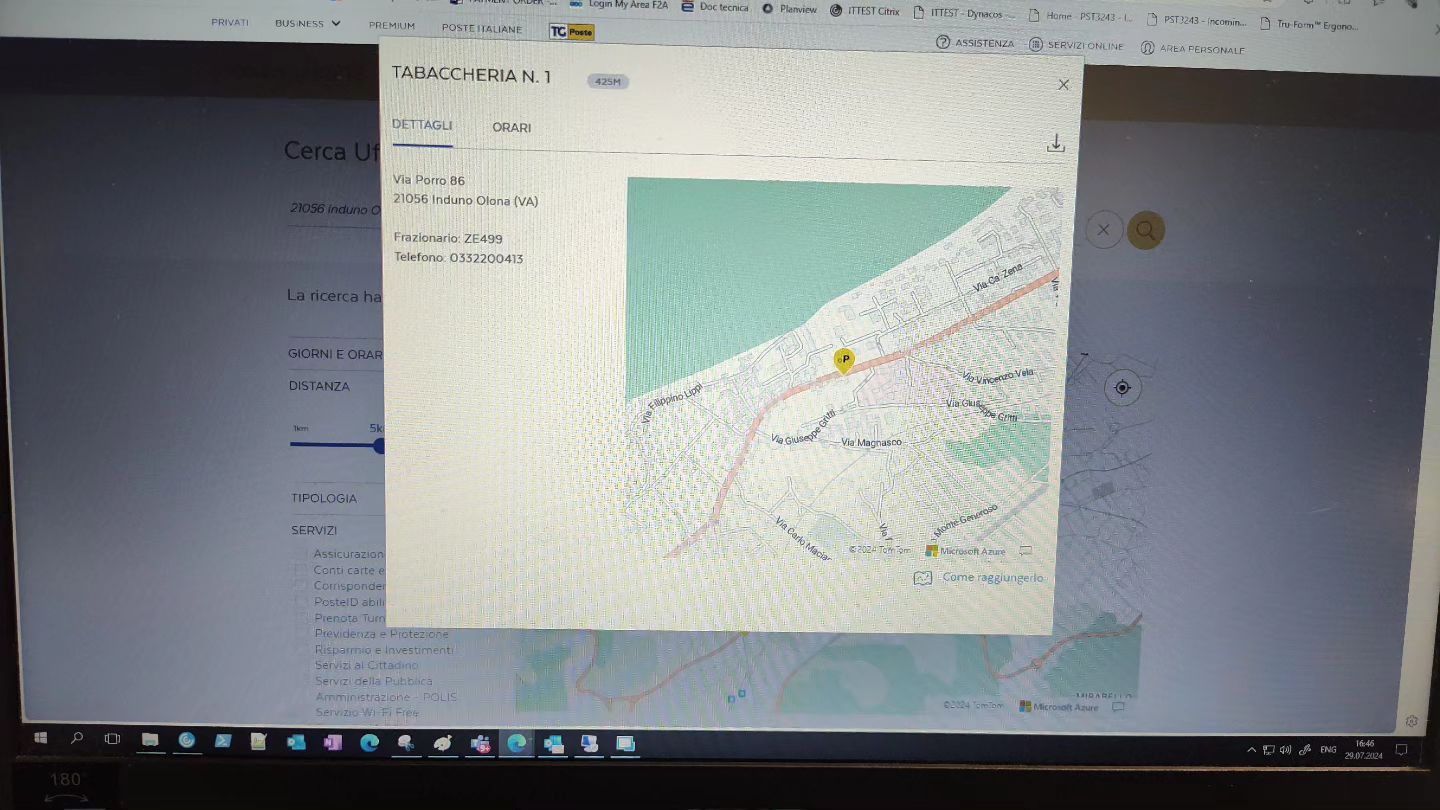This screenshot has width=1440, height=810.
Task: Click the TG Poste logo
Action: (x=572, y=32)
